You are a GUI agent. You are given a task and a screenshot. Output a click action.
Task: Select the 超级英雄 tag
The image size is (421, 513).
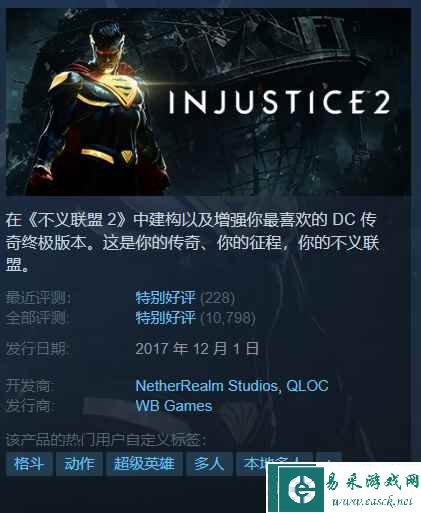pyautogui.click(x=144, y=464)
